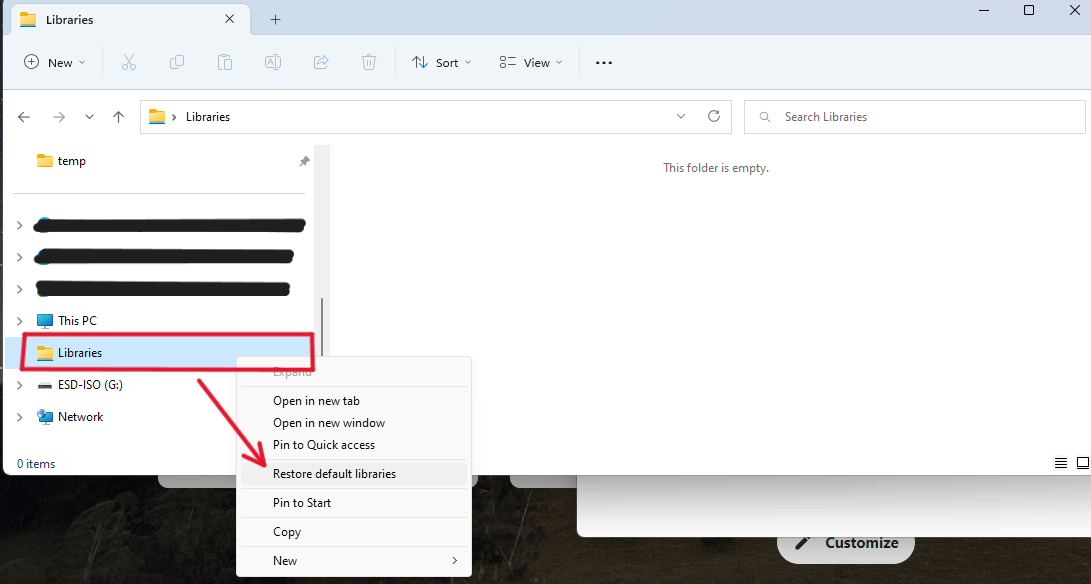Click the folder icon in address bar
Screen dimensions: 1091x584
[x=157, y=117]
